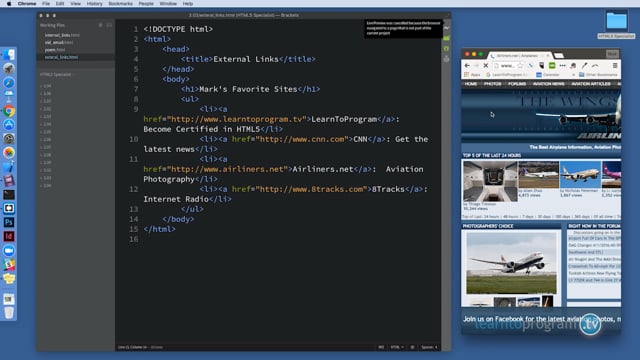Screen dimensions: 640x360
Task: Open Photos app from the Dock
Action: pyautogui.click(x=9, y=152)
